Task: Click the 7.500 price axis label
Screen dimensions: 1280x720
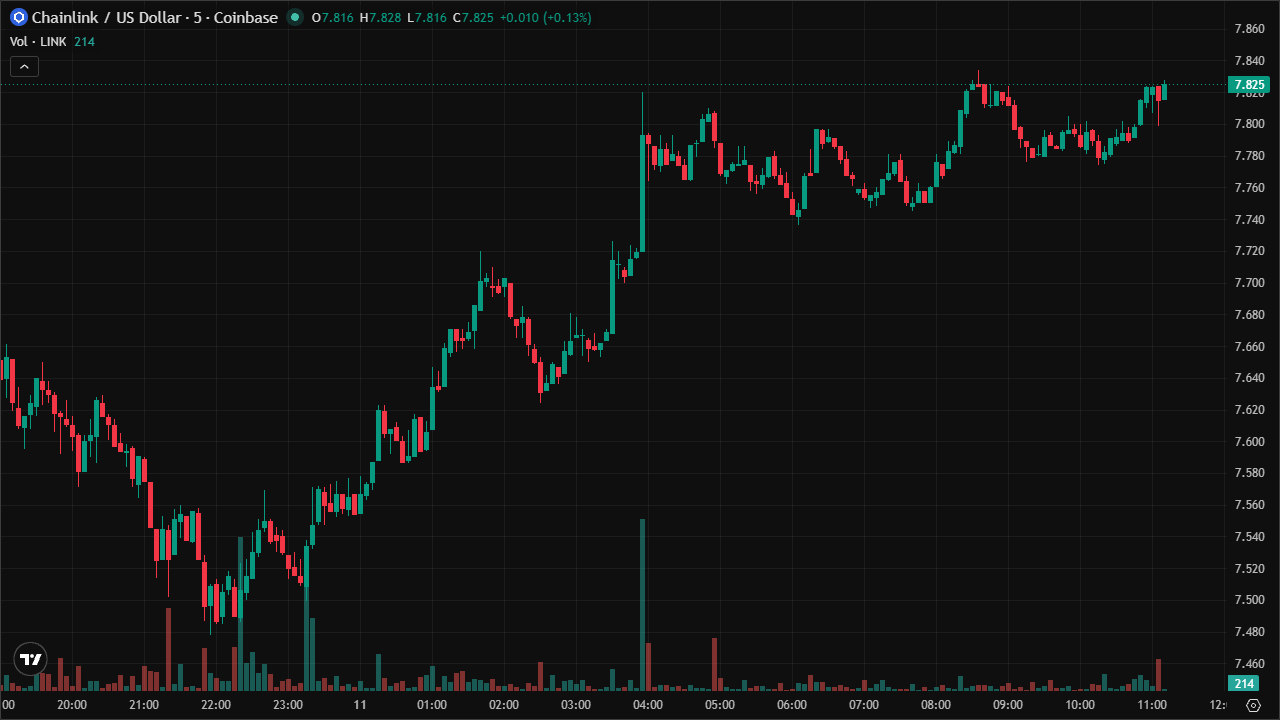Action: pos(1249,600)
